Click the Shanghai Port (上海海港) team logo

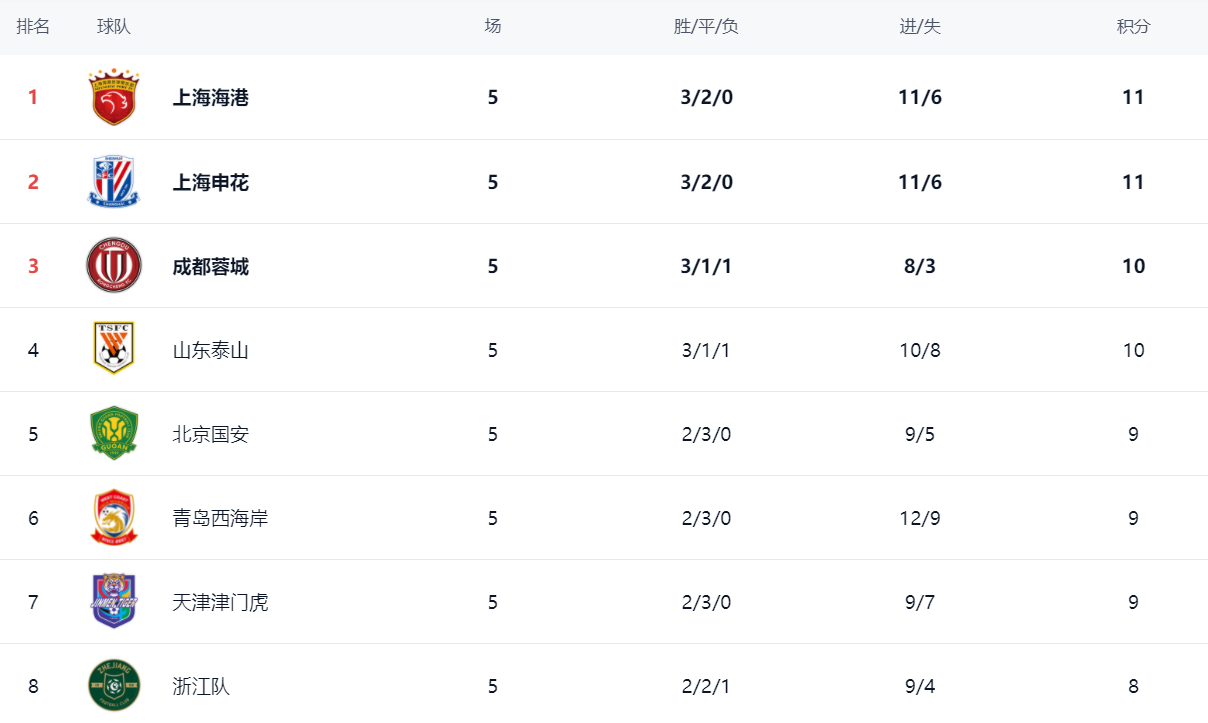pyautogui.click(x=113, y=97)
